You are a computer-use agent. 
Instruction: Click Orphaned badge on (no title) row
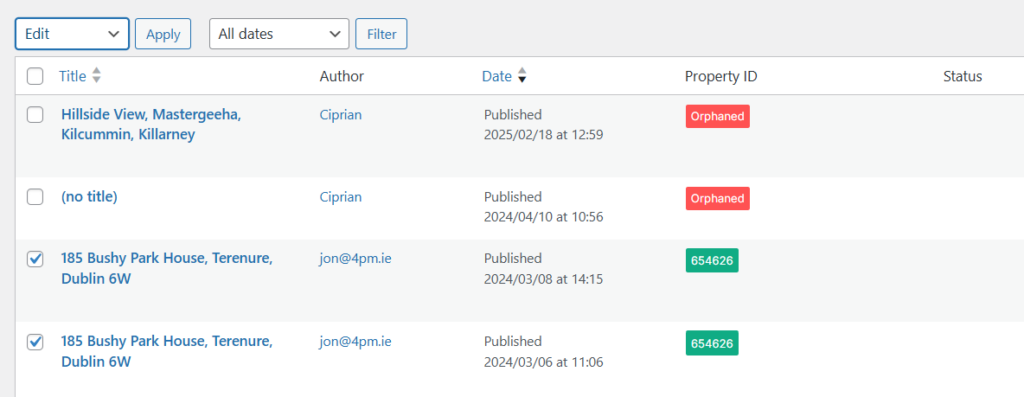pyautogui.click(x=717, y=198)
